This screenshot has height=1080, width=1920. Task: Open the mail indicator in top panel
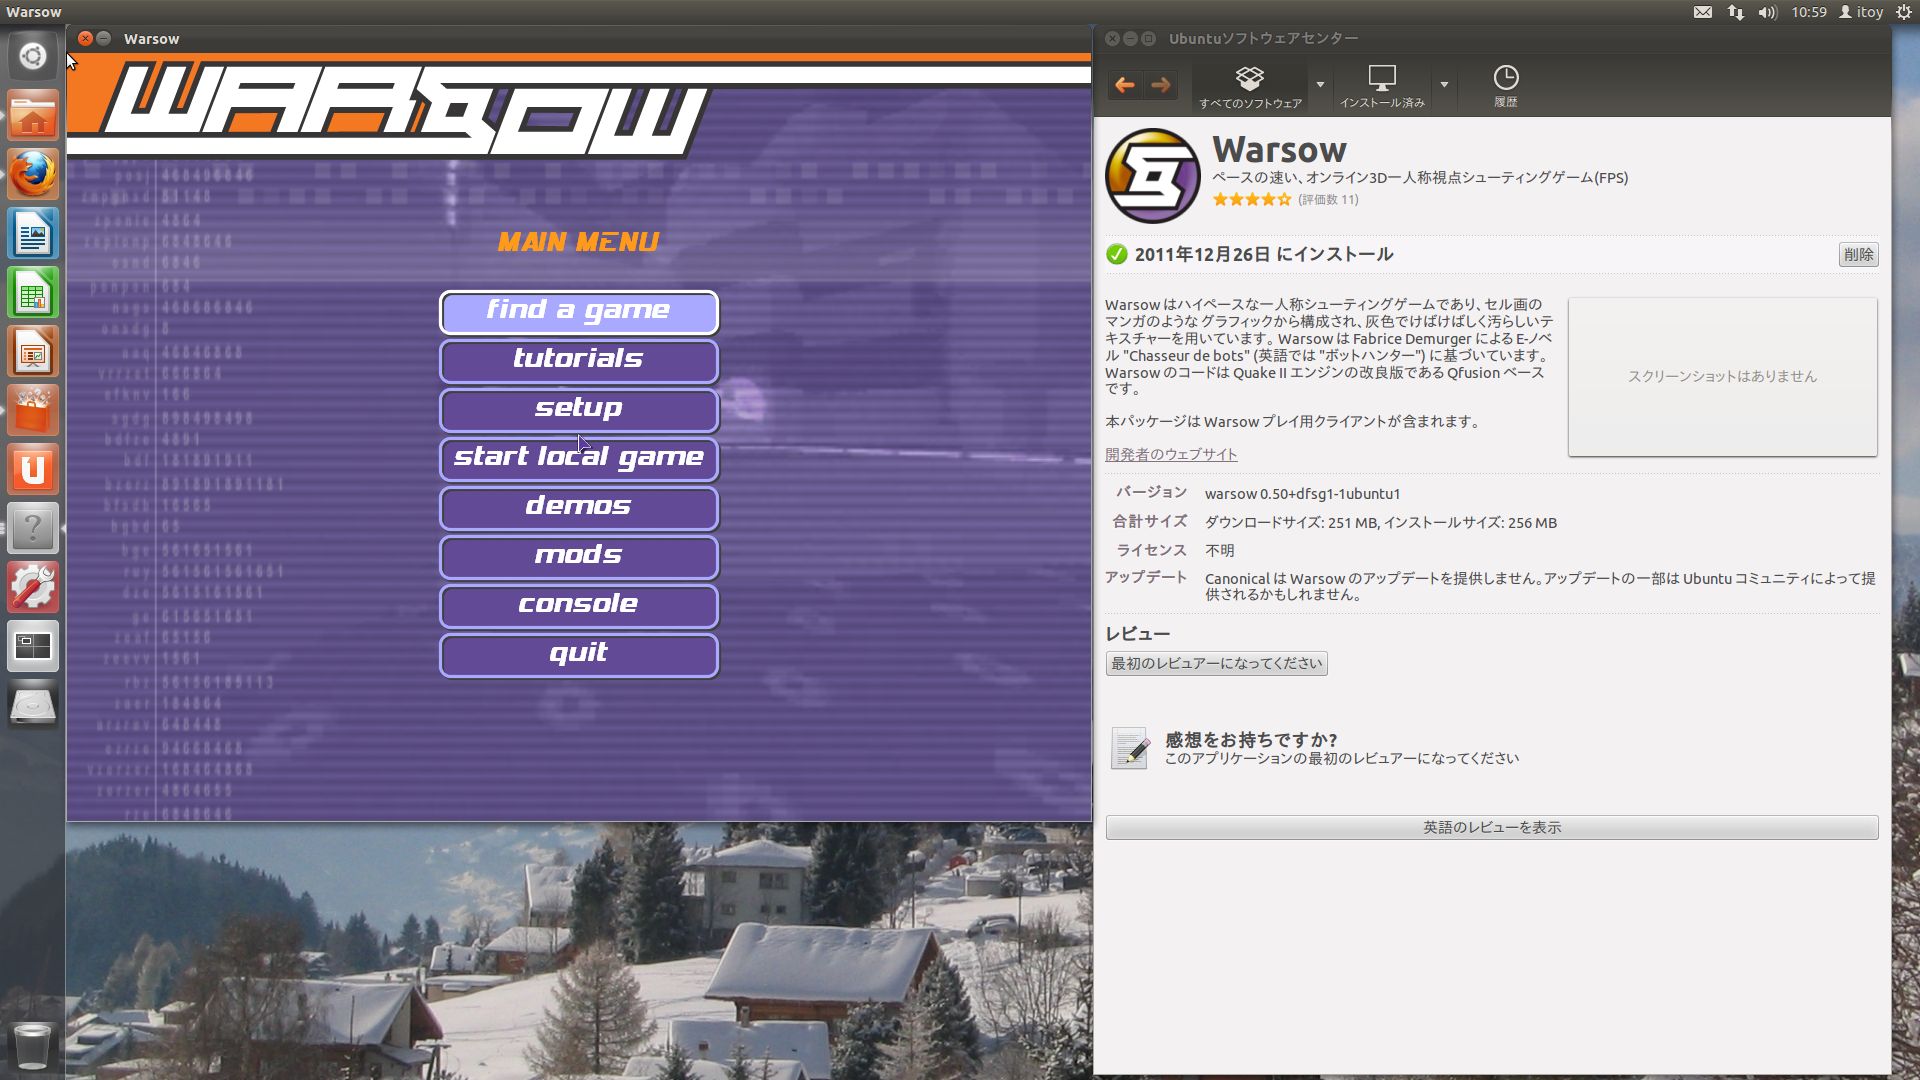coord(1702,12)
